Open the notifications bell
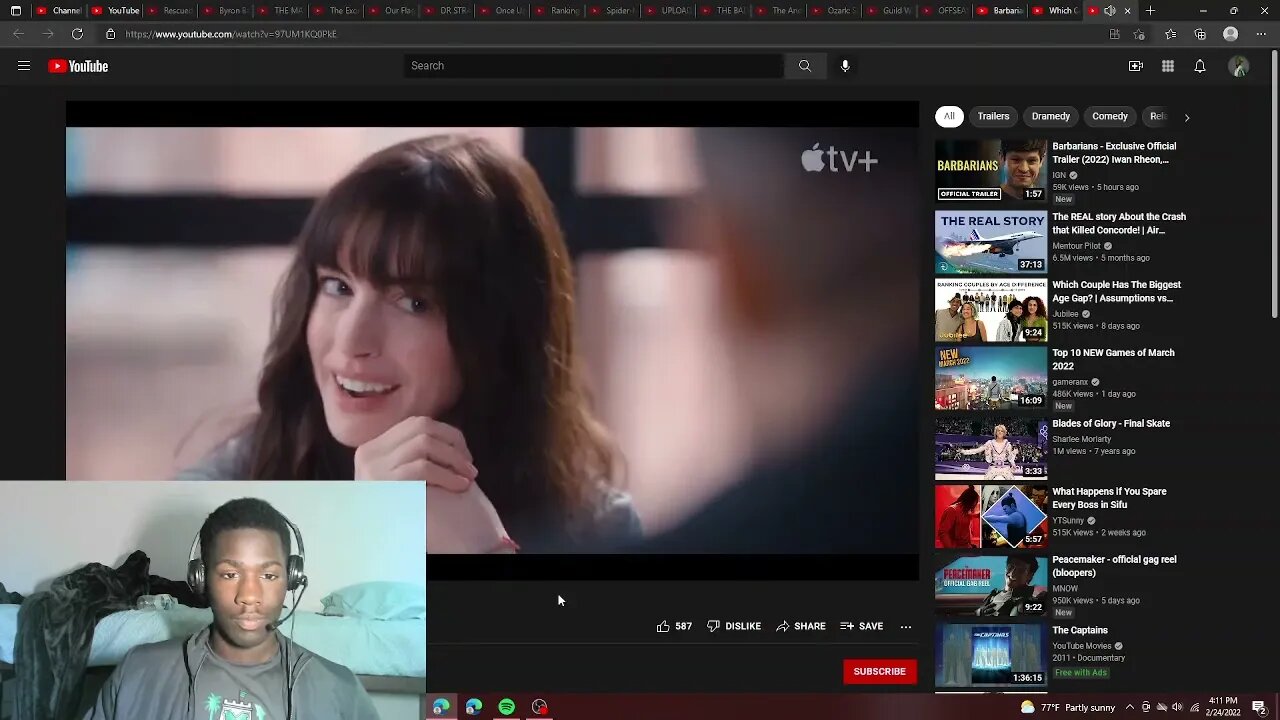1280x720 pixels. 1200,66
